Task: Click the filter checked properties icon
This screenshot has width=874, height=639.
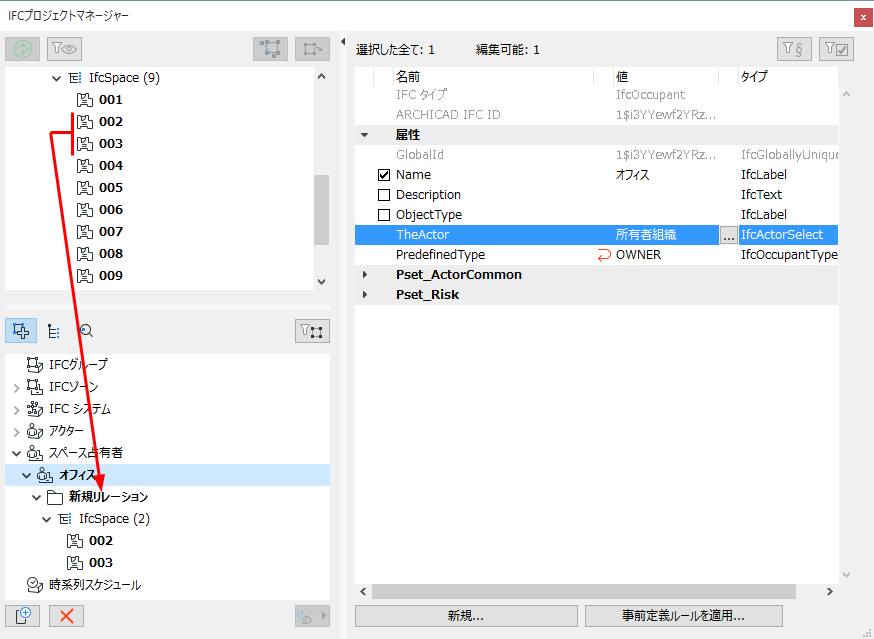Action: 836,49
